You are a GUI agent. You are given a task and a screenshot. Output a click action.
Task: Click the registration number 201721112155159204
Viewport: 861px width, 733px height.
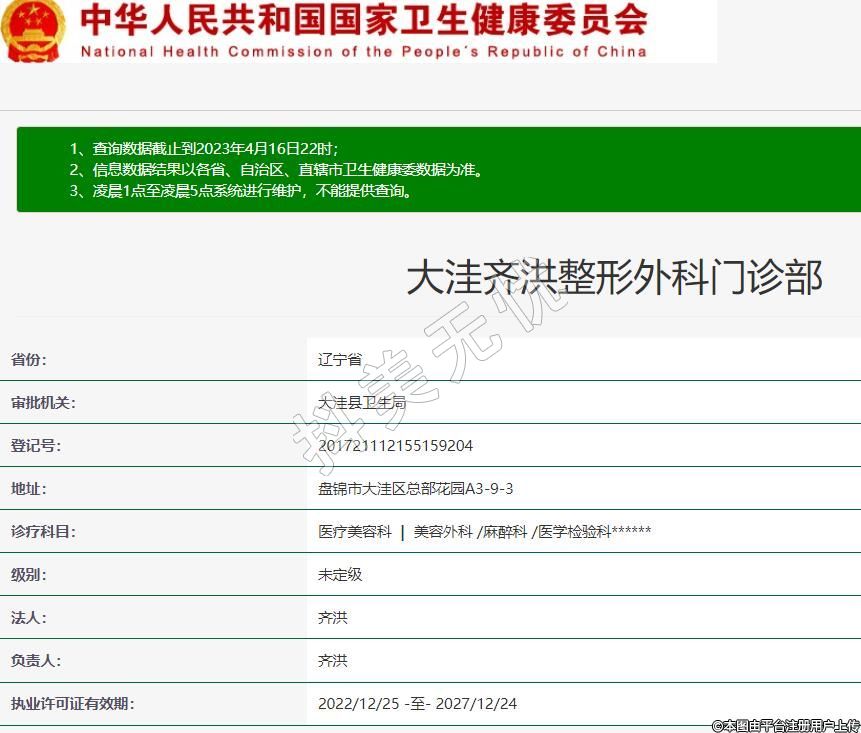coord(395,445)
